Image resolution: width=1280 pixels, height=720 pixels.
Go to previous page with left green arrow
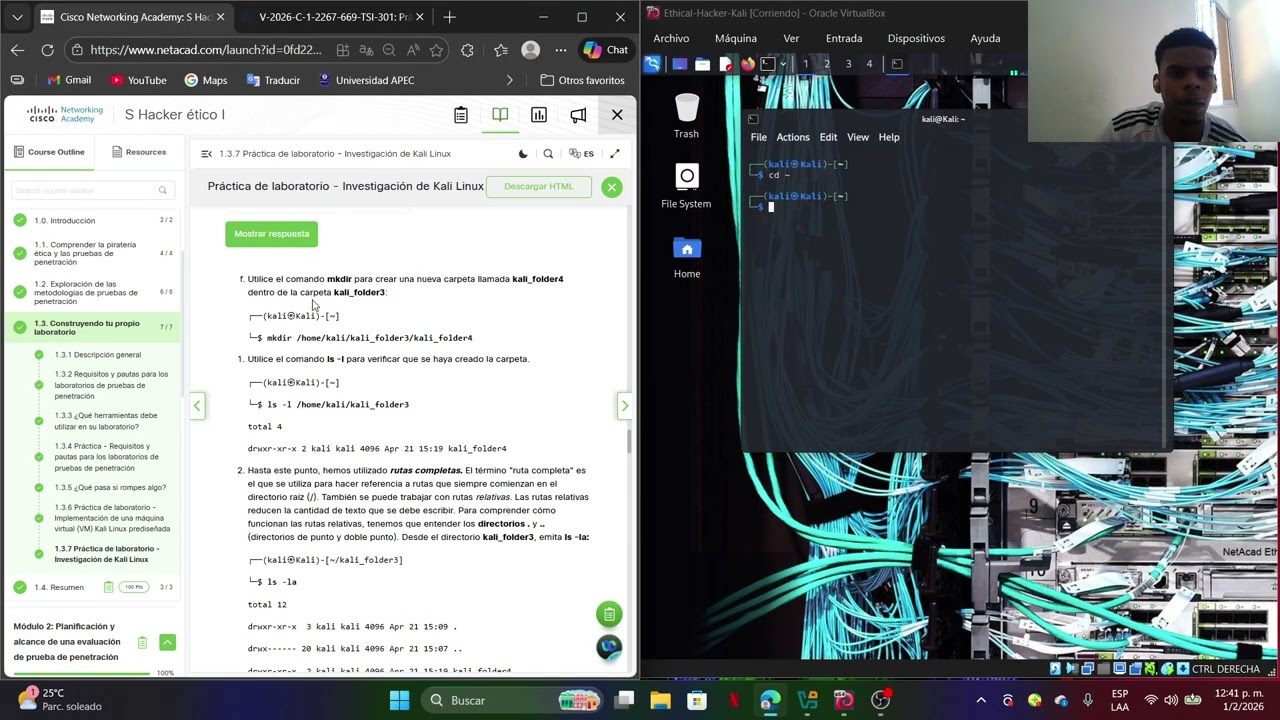(x=197, y=405)
